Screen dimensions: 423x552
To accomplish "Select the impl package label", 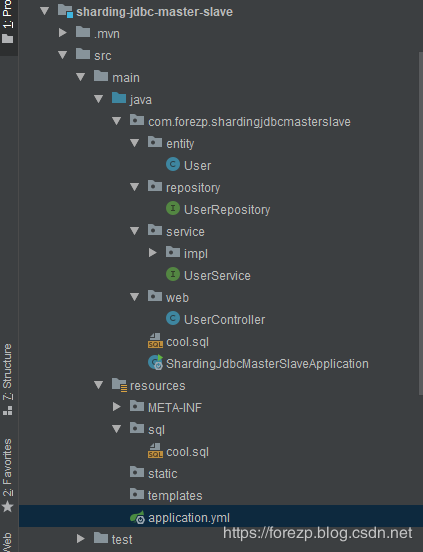I will tap(196, 254).
